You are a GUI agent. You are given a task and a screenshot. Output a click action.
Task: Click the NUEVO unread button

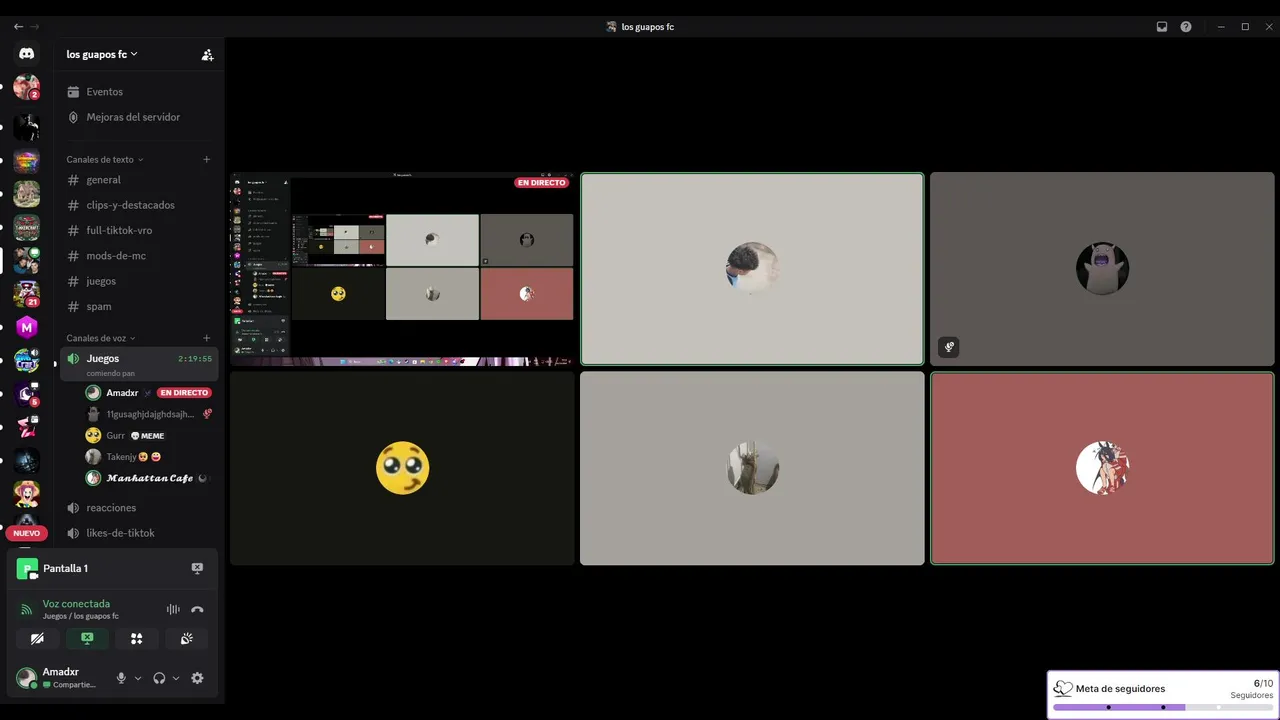tap(27, 533)
